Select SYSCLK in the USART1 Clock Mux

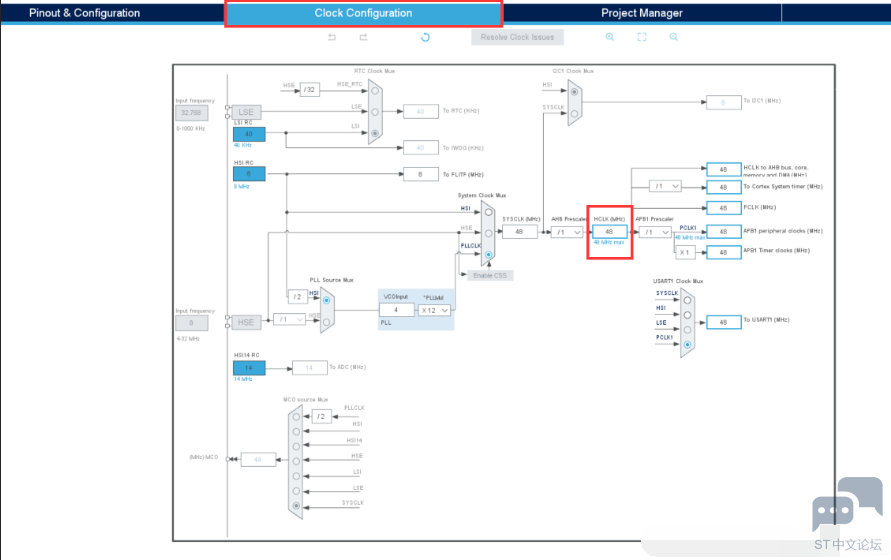pos(688,300)
